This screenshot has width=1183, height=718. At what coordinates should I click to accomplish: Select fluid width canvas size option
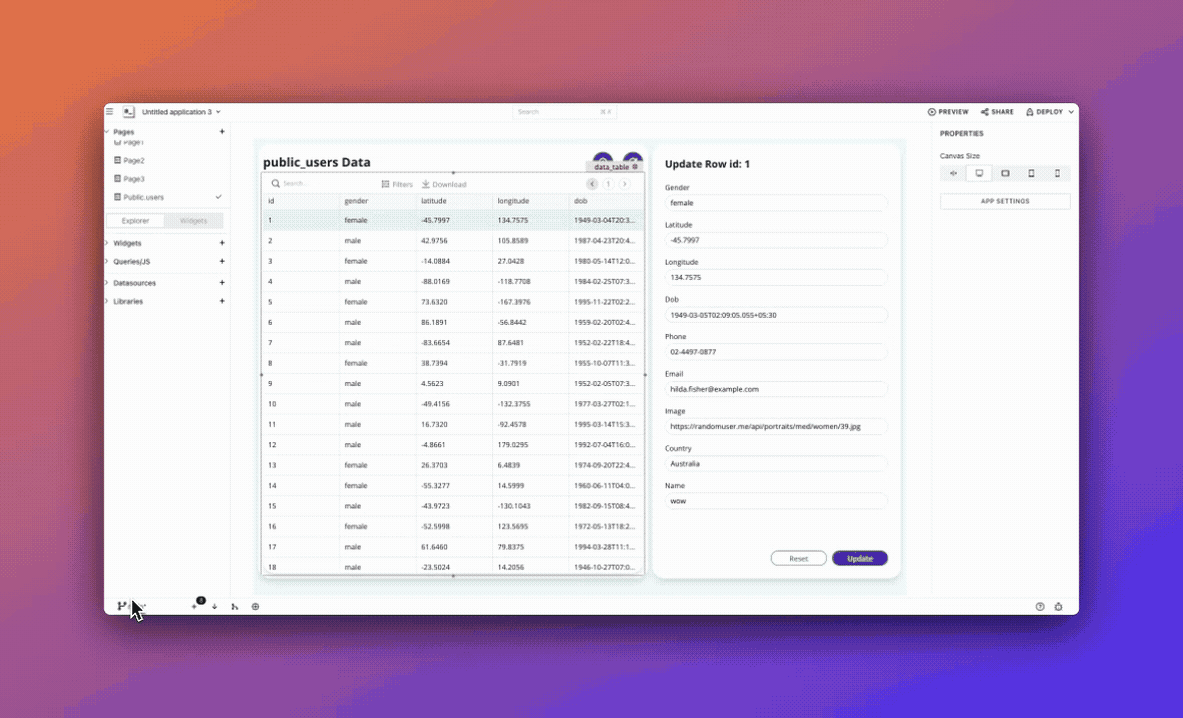tap(953, 173)
